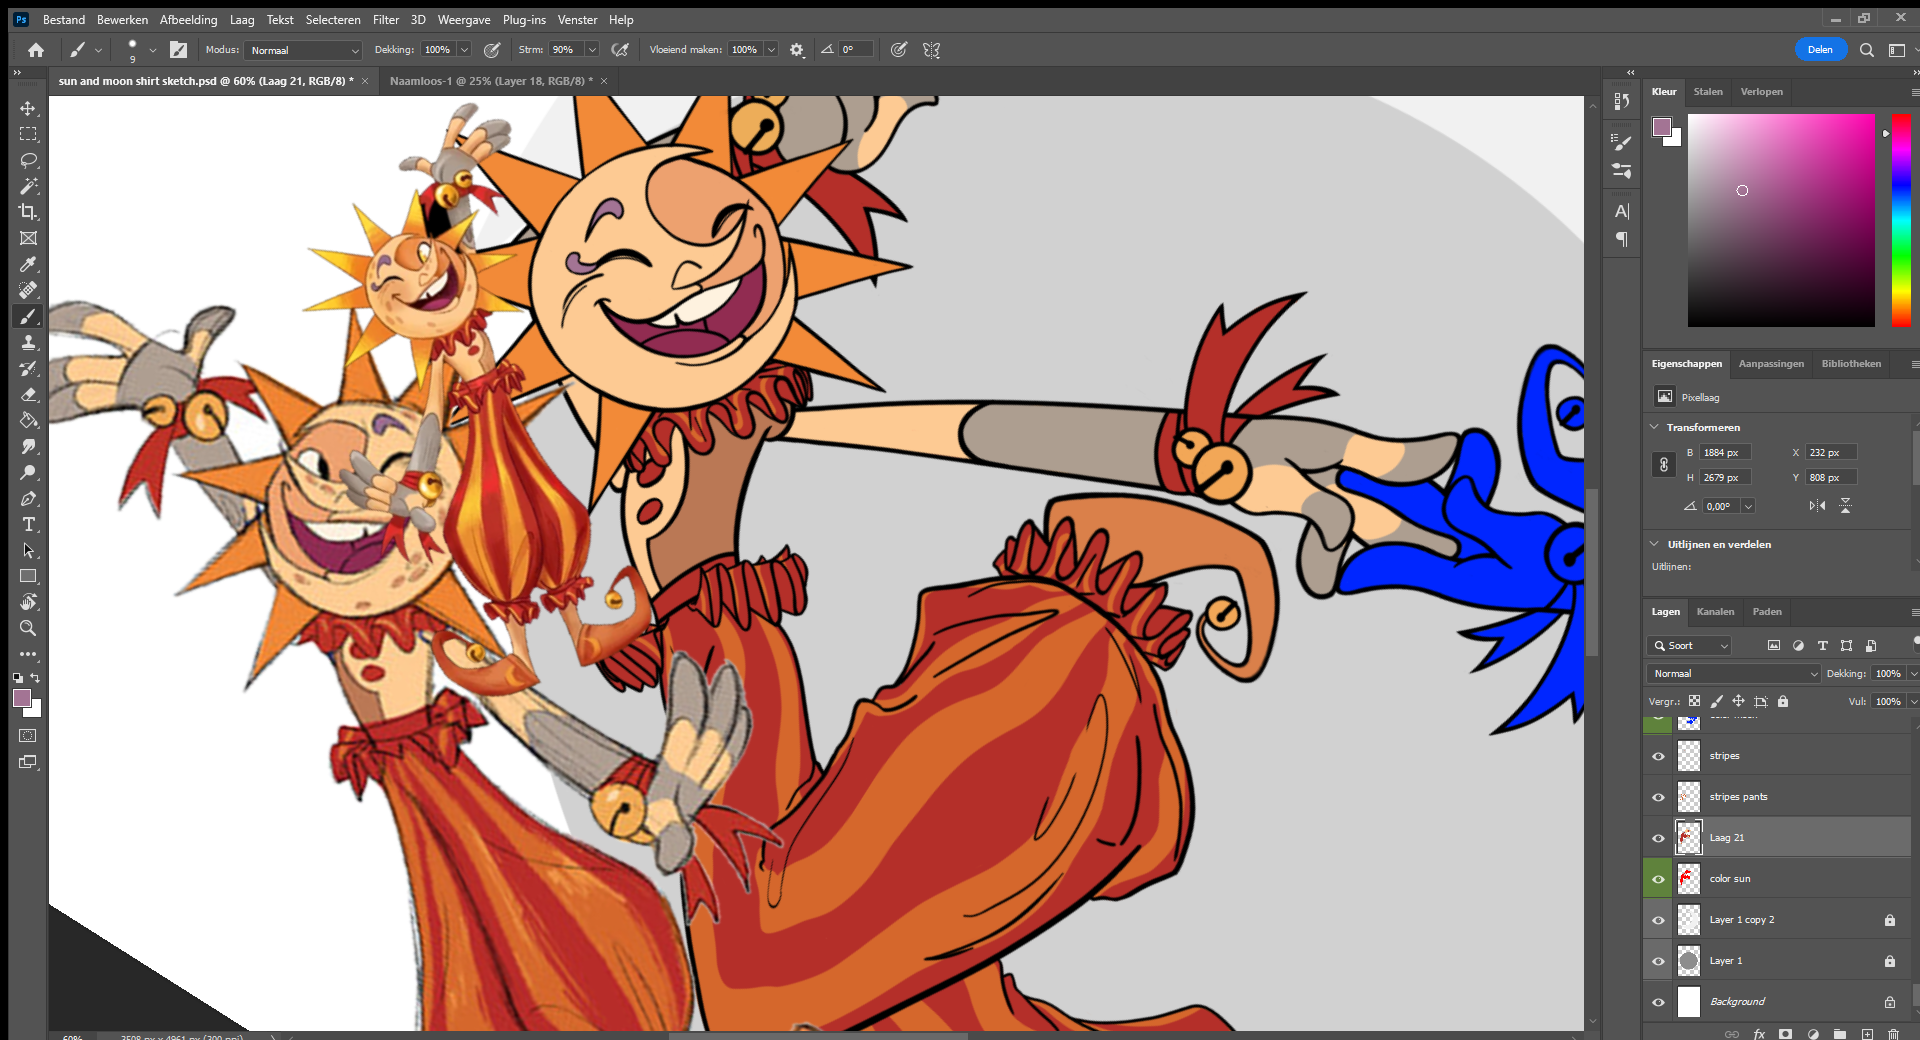Toggle airbrush build-up icon

620,50
